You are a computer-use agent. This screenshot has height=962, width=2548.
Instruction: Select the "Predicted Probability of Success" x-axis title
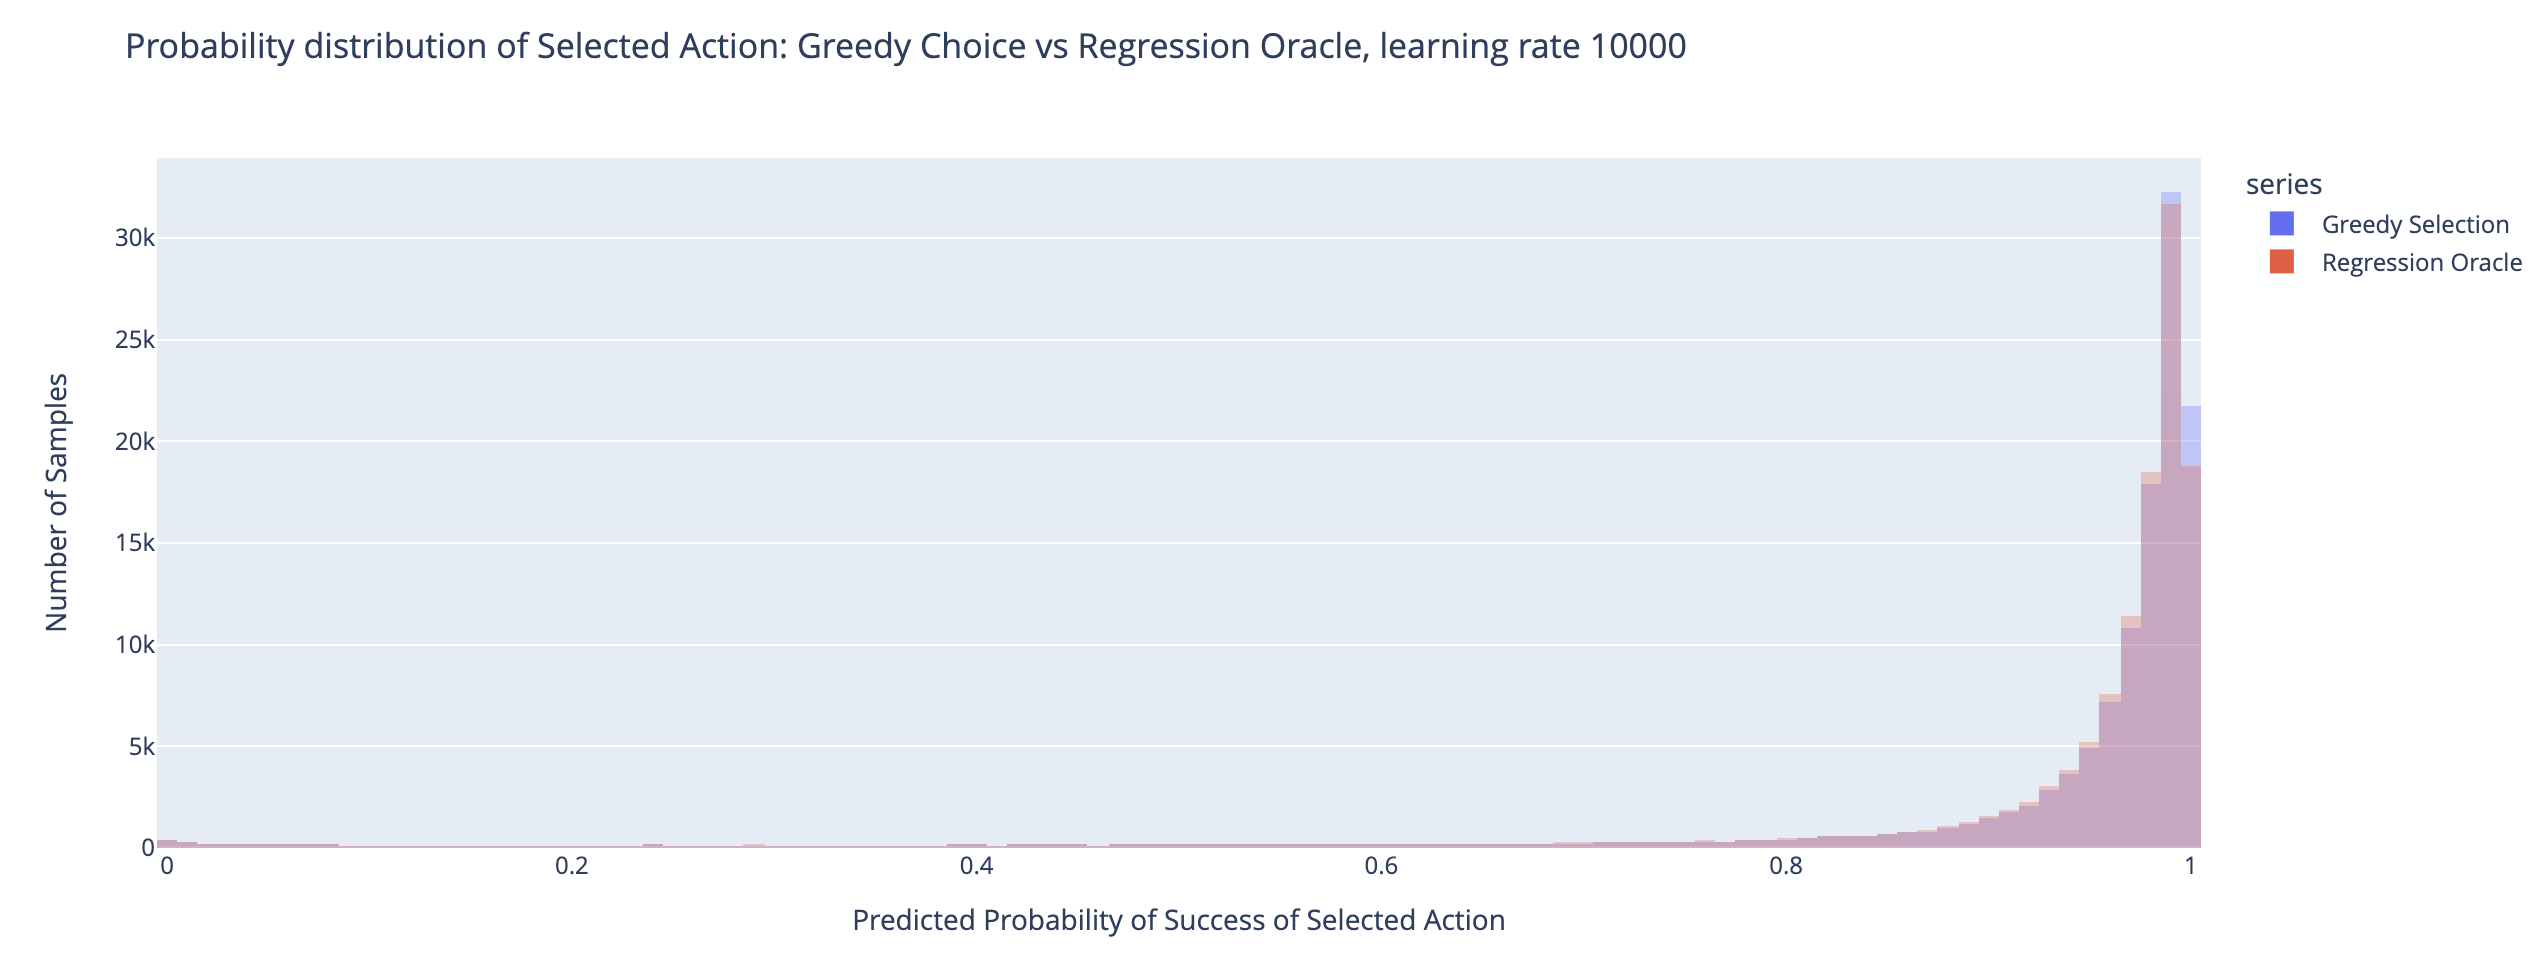pyautogui.click(x=1178, y=920)
